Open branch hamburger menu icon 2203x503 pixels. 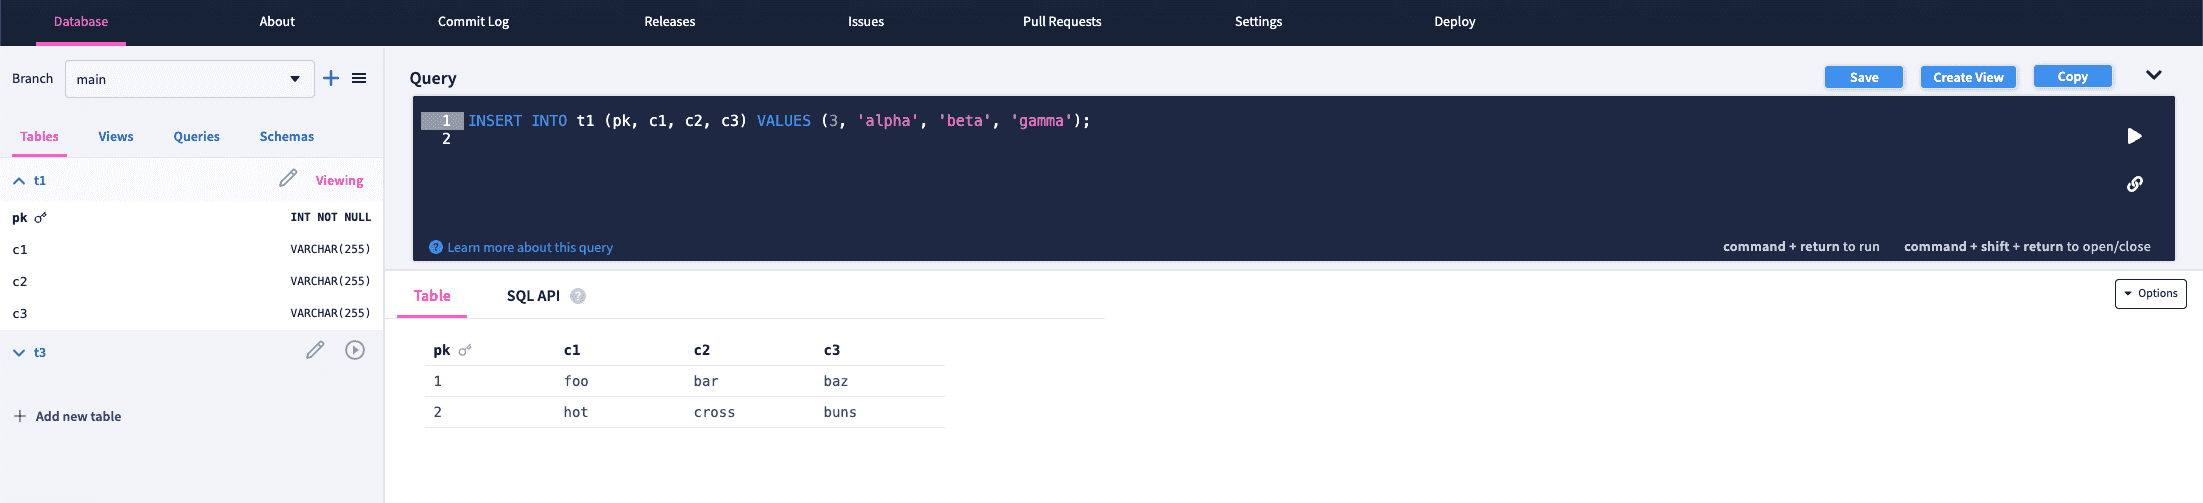tap(359, 78)
